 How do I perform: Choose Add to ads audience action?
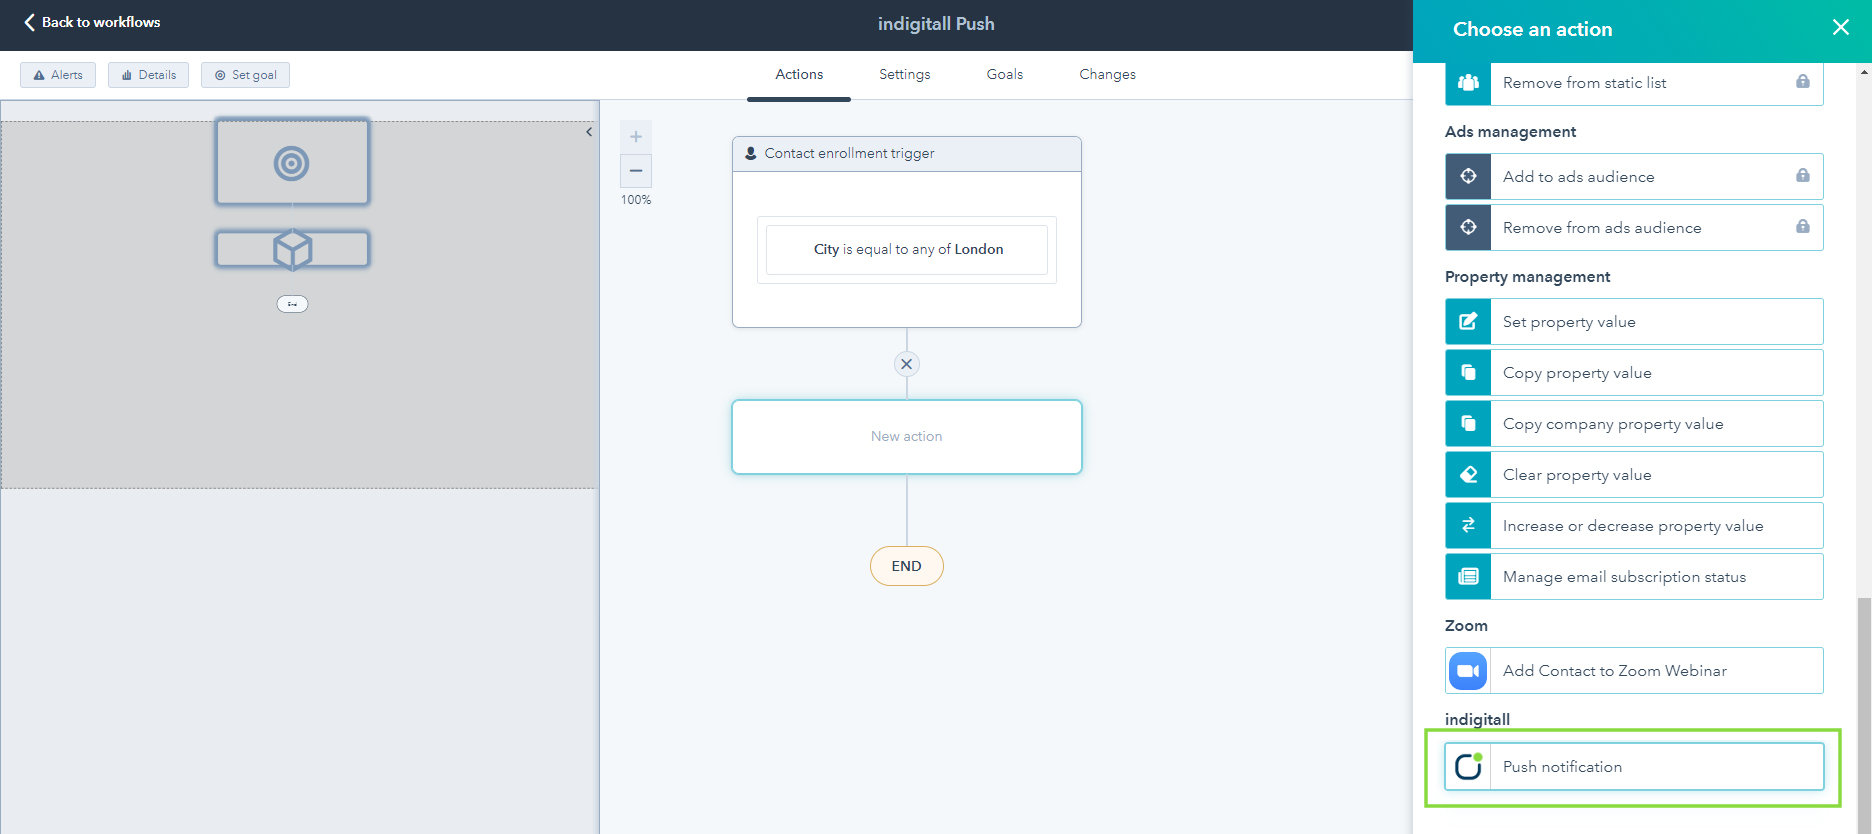coord(1634,177)
